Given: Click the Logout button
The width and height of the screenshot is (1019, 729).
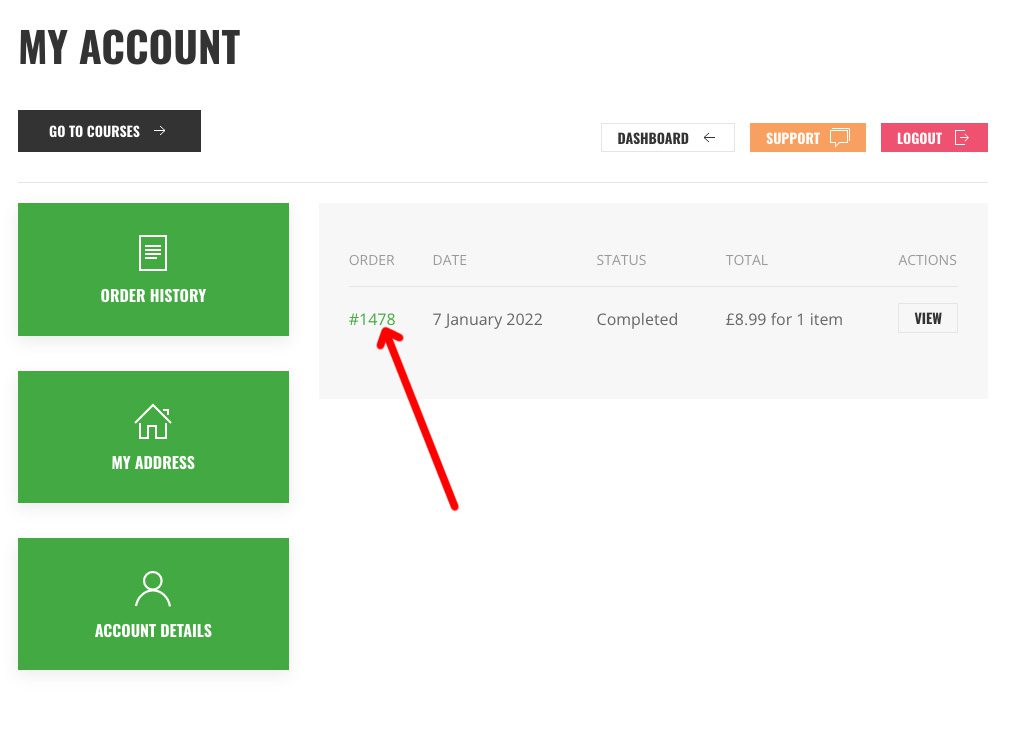Looking at the screenshot, I should coord(934,138).
